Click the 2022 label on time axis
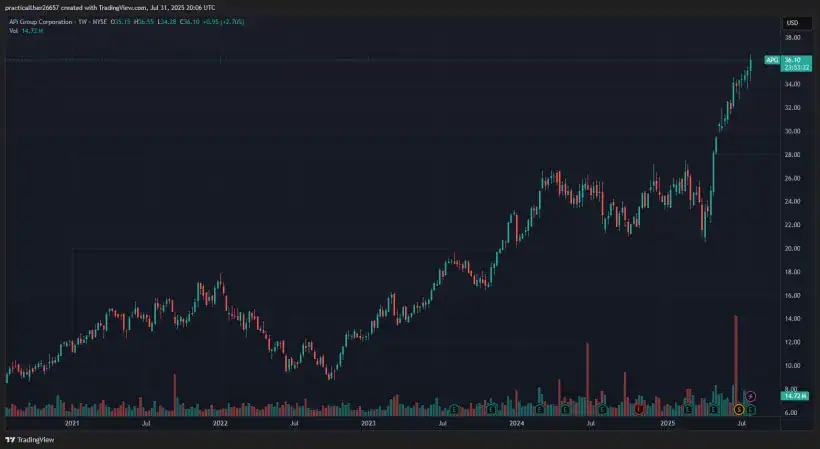 [x=220, y=424]
